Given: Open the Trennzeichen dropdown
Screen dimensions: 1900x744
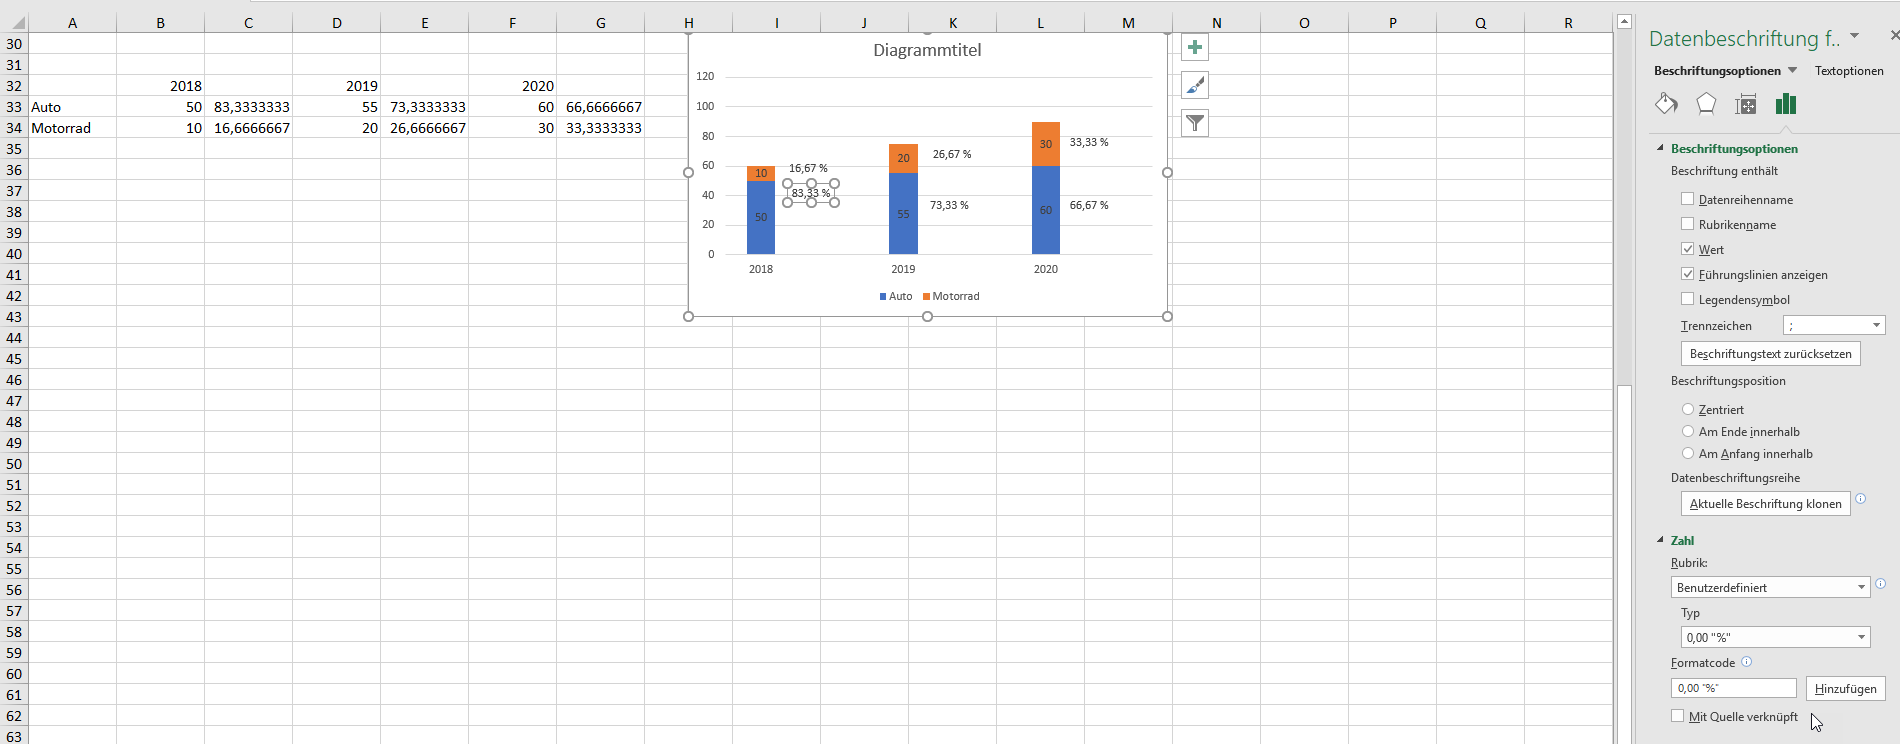Looking at the screenshot, I should (1834, 325).
